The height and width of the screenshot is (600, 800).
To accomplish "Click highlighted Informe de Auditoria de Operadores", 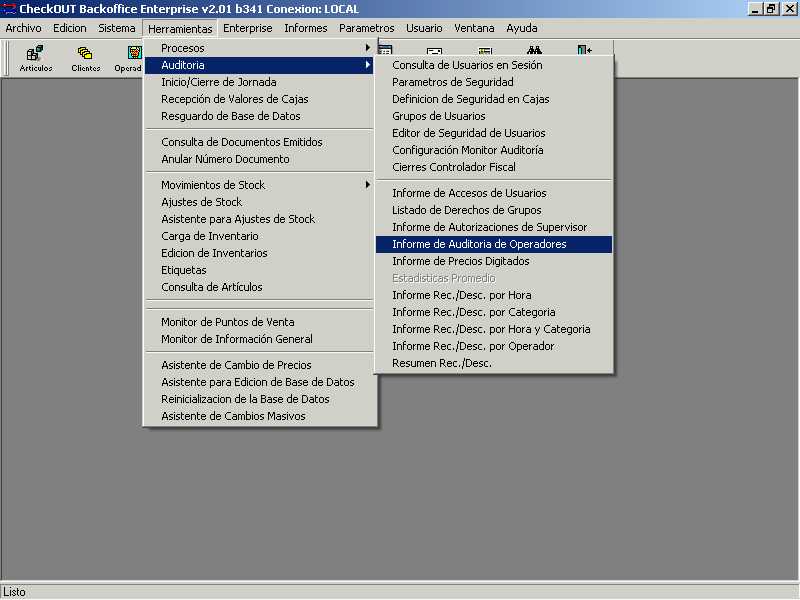I will (x=494, y=244).
